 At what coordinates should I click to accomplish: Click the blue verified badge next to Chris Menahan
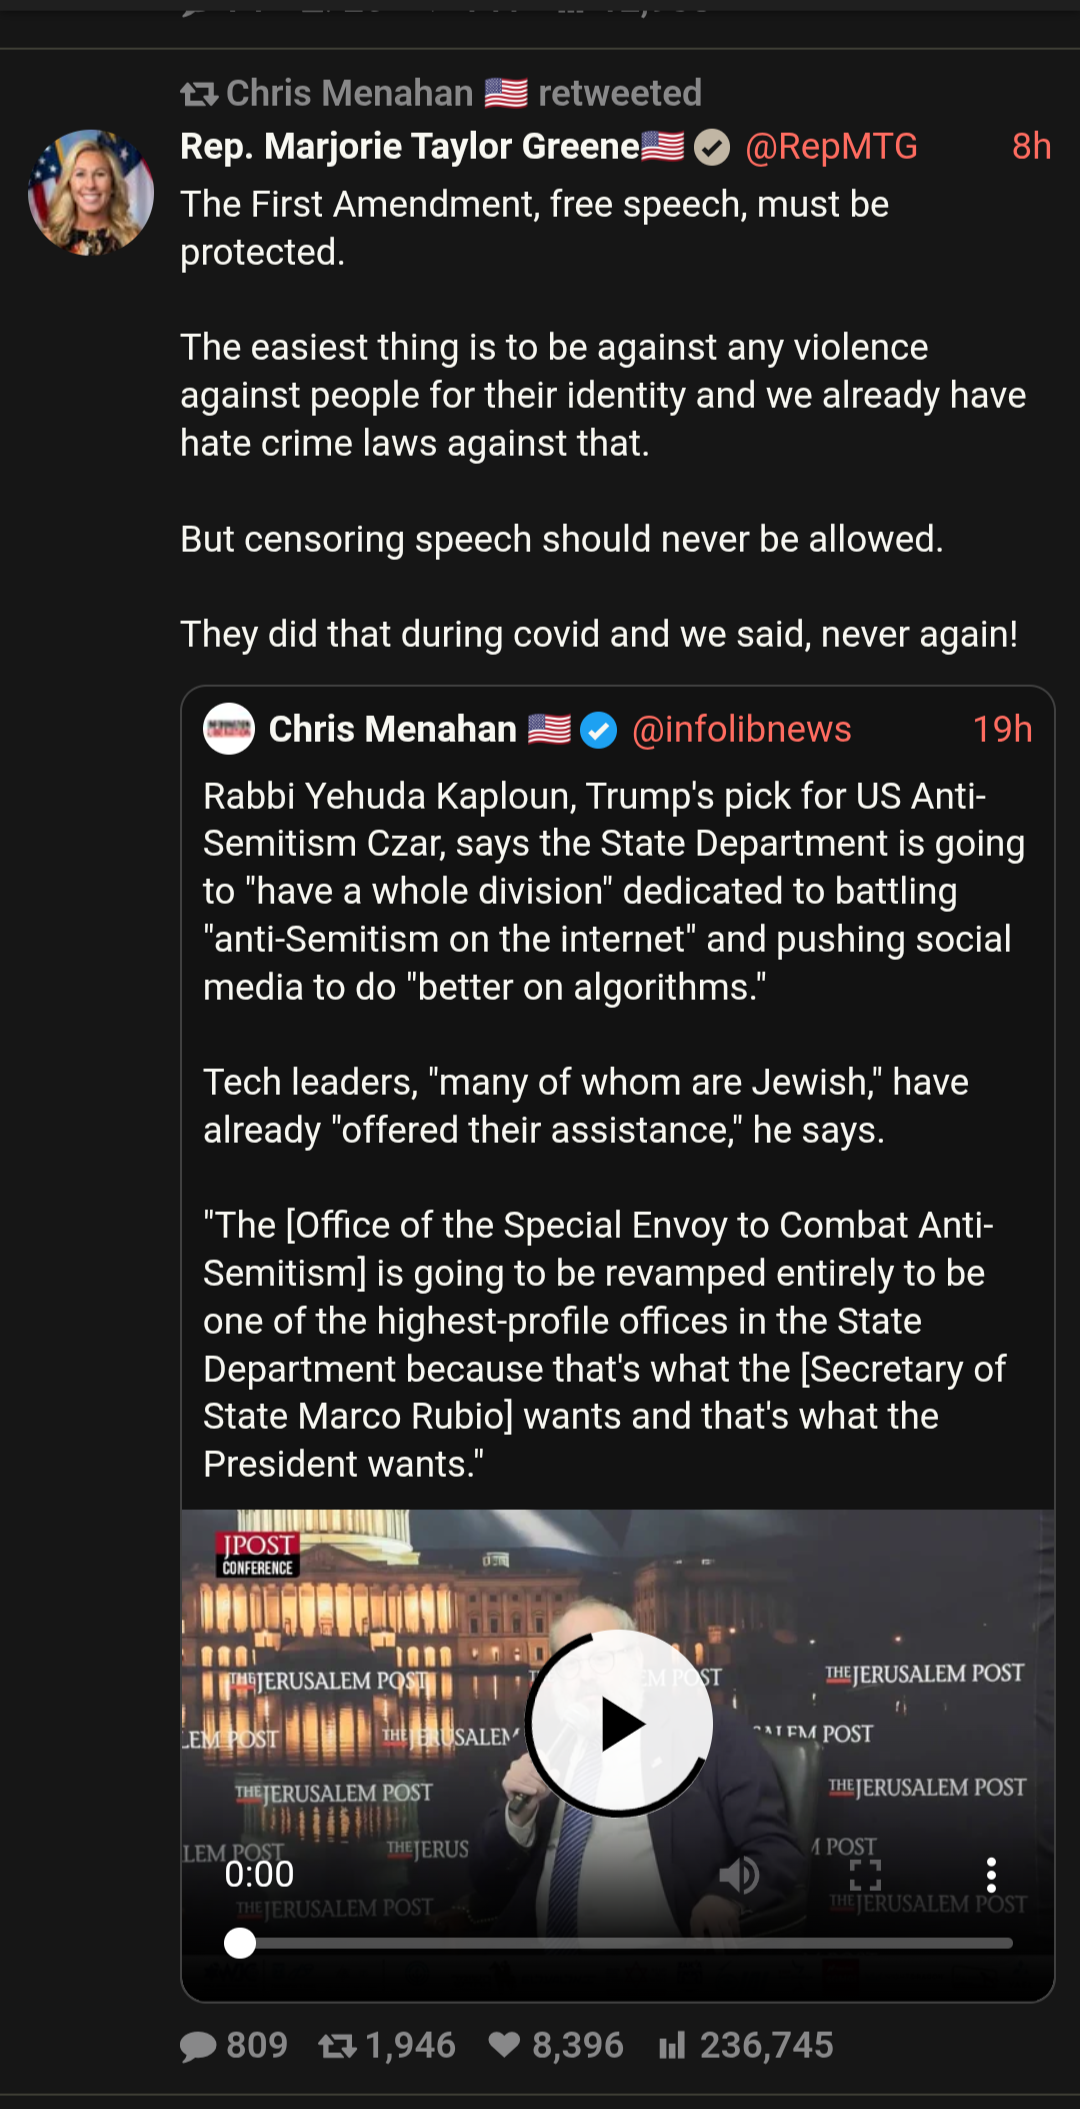pos(599,730)
